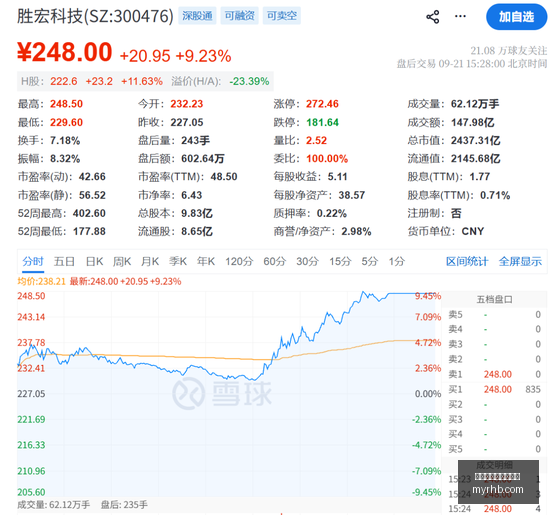This screenshot has width=550, height=515.
Task: Choose the 15分 chart tab
Action: coord(340,261)
